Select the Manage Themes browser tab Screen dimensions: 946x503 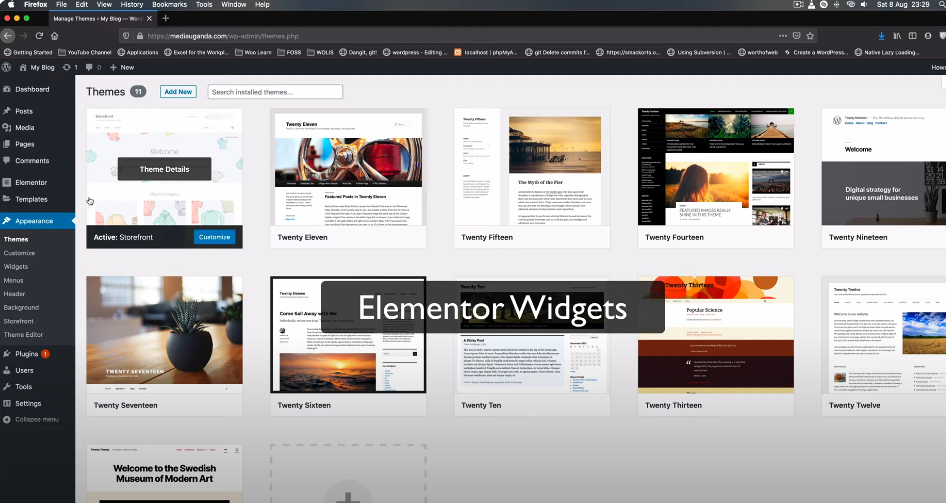(101, 19)
